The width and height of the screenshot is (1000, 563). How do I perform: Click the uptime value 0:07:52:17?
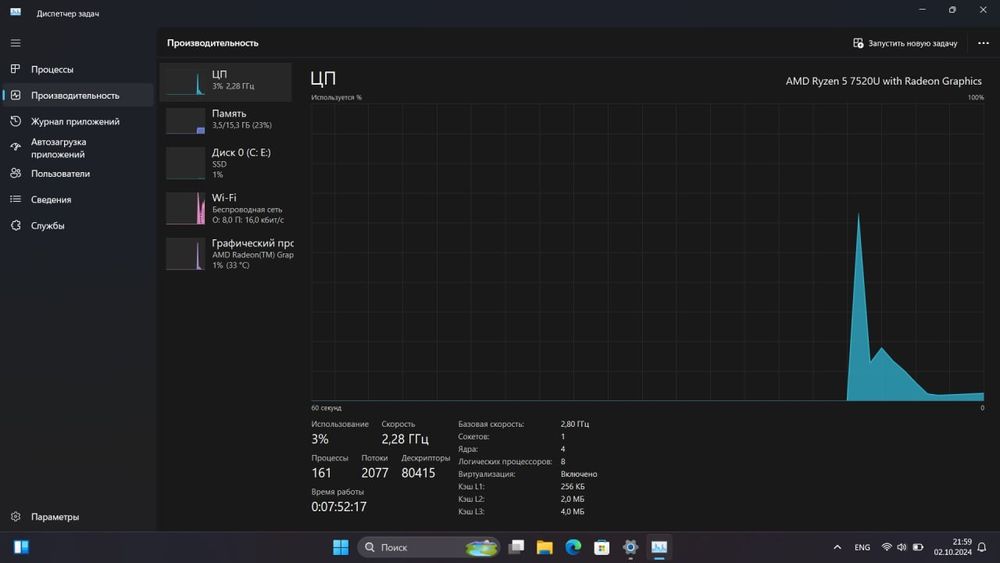click(x=339, y=506)
